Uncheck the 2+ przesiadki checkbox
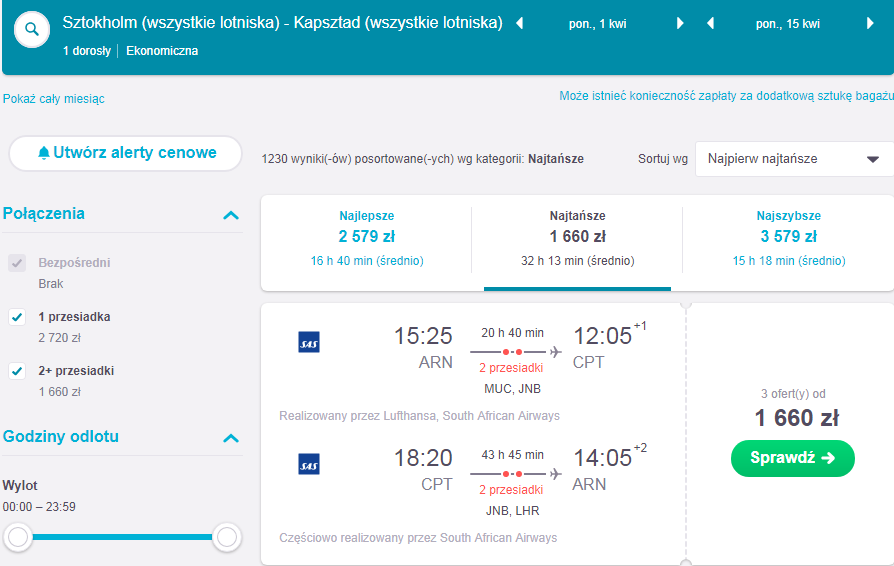 tap(17, 371)
